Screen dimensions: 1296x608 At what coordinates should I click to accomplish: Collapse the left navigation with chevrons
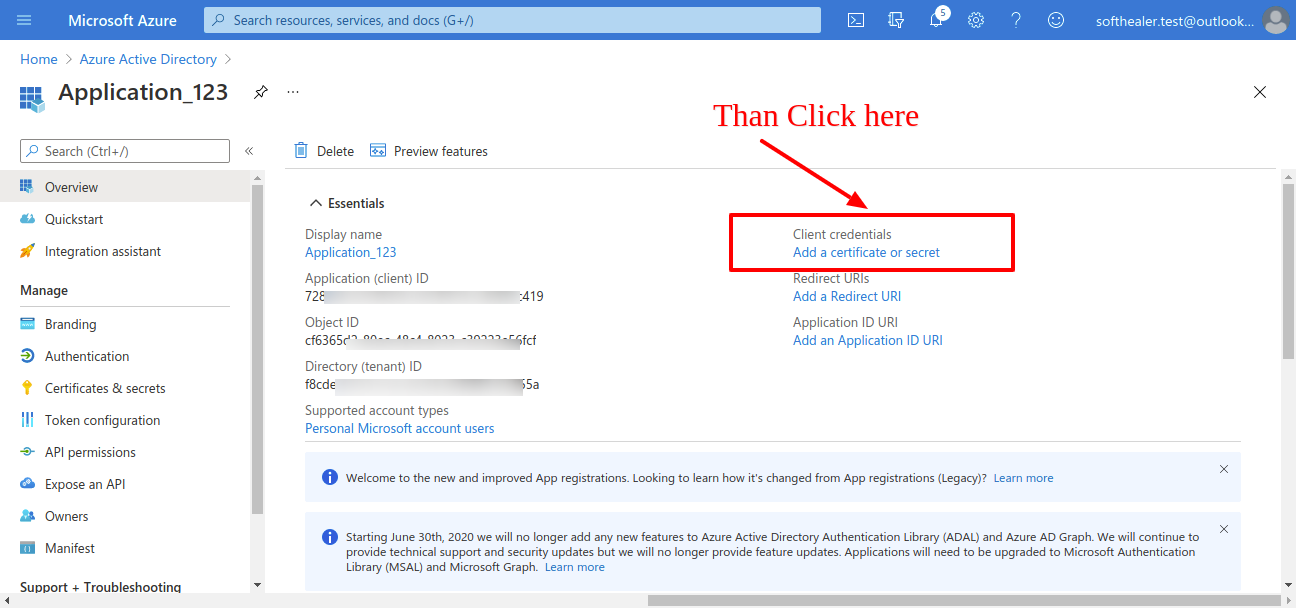click(249, 151)
